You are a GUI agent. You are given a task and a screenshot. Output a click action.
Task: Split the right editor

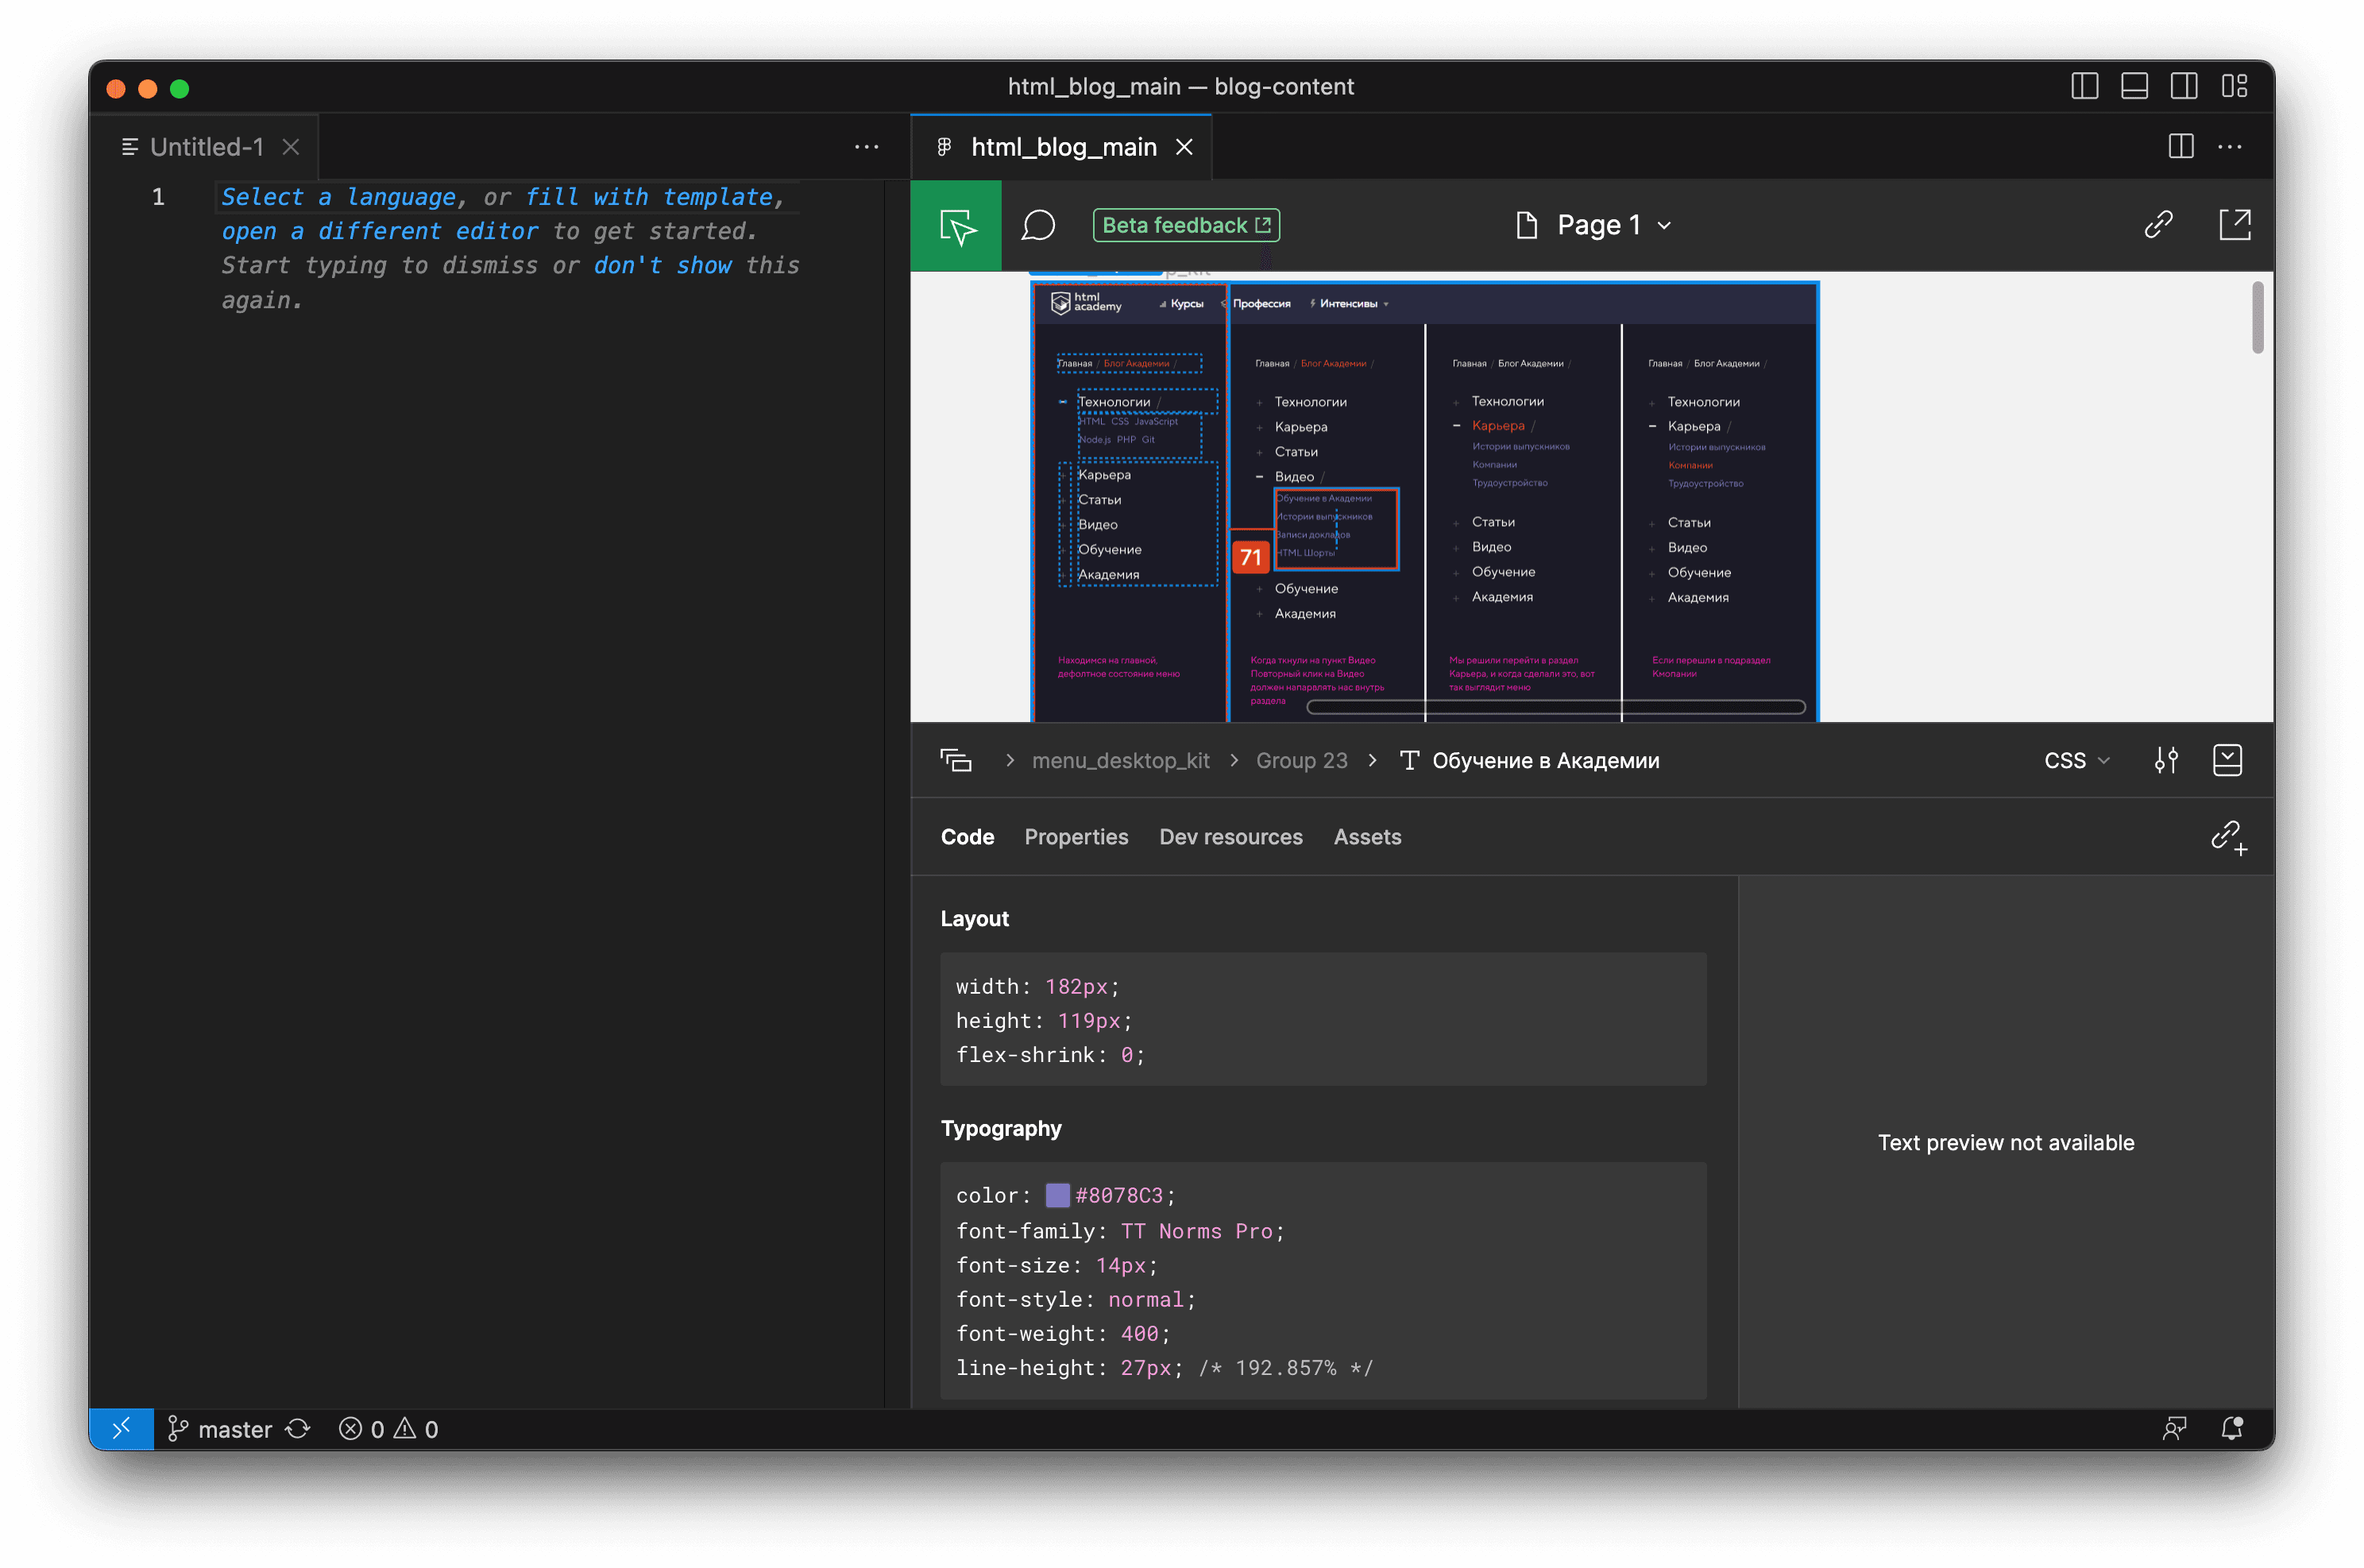click(2181, 147)
